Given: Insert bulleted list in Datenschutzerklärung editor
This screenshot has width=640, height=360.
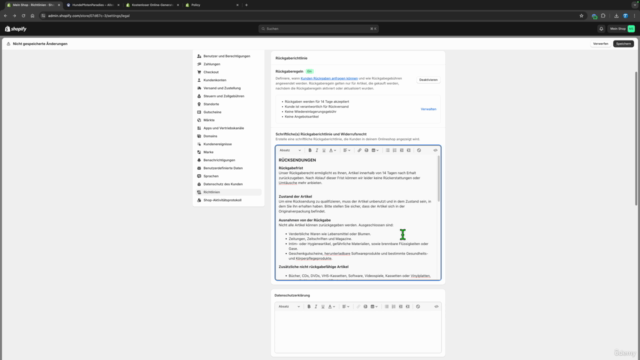Looking at the screenshot, I should (387, 307).
